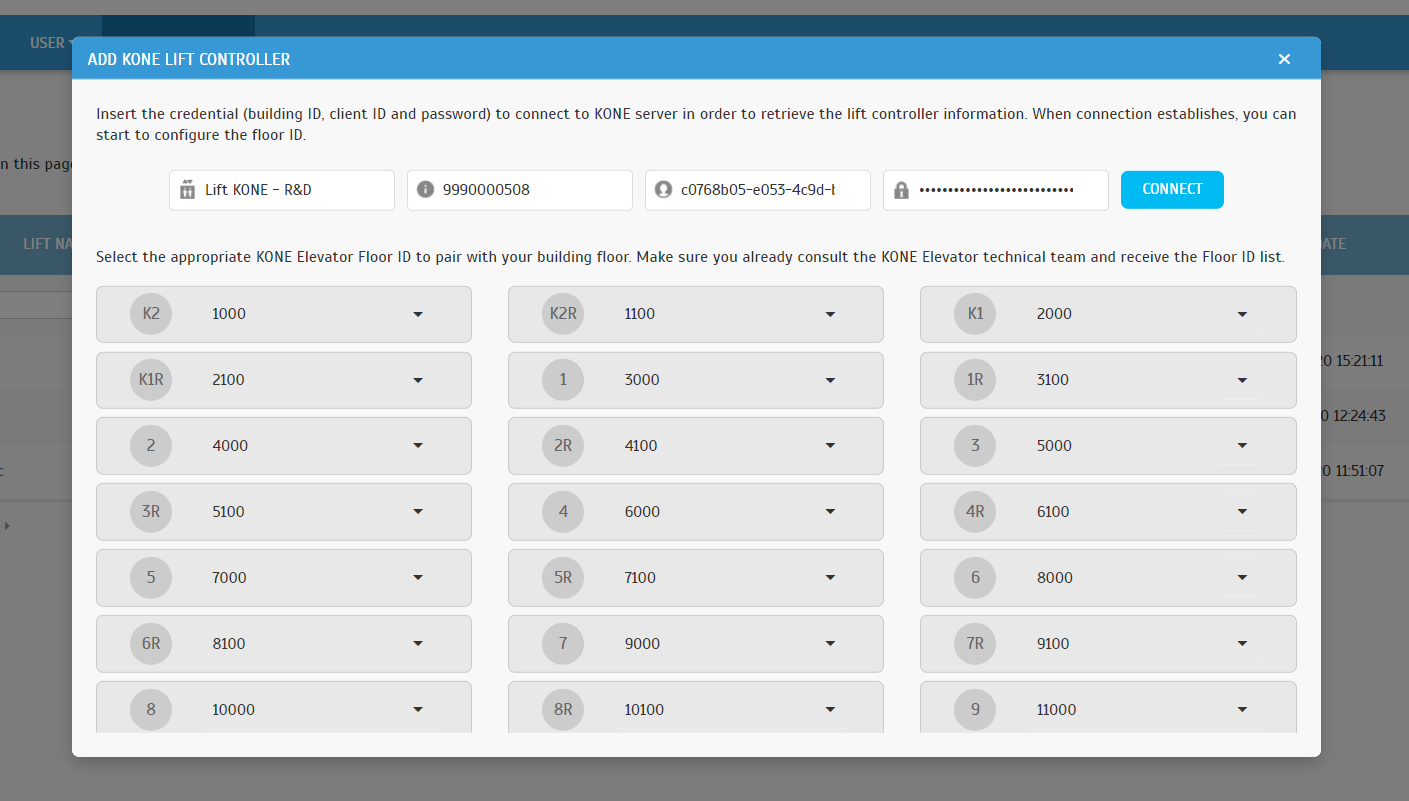The height and width of the screenshot is (801, 1409).
Task: Focus the client ID field starting with c0768b05
Action: pyautogui.click(x=758, y=190)
